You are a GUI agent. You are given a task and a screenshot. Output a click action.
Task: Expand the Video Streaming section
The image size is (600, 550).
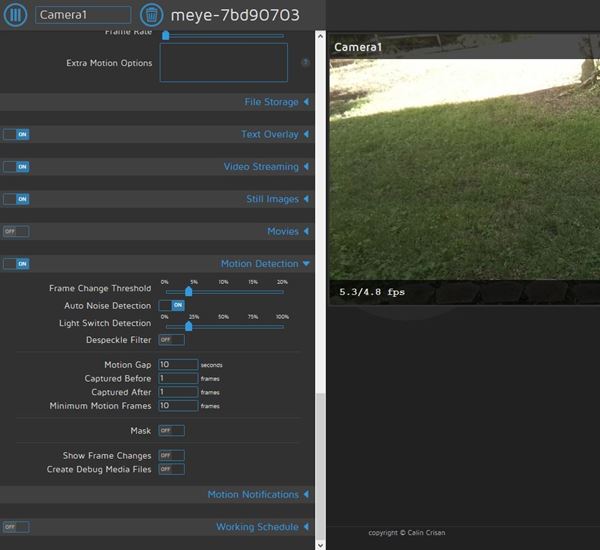click(x=266, y=166)
